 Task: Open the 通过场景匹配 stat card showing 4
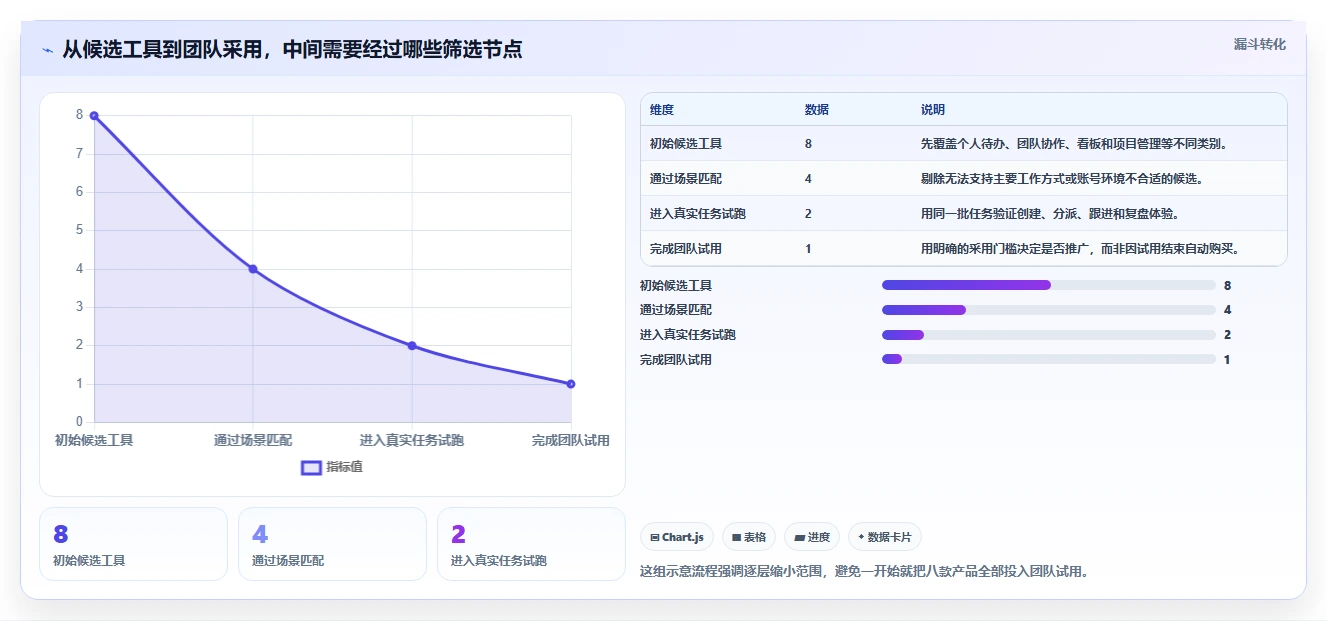[x=333, y=544]
